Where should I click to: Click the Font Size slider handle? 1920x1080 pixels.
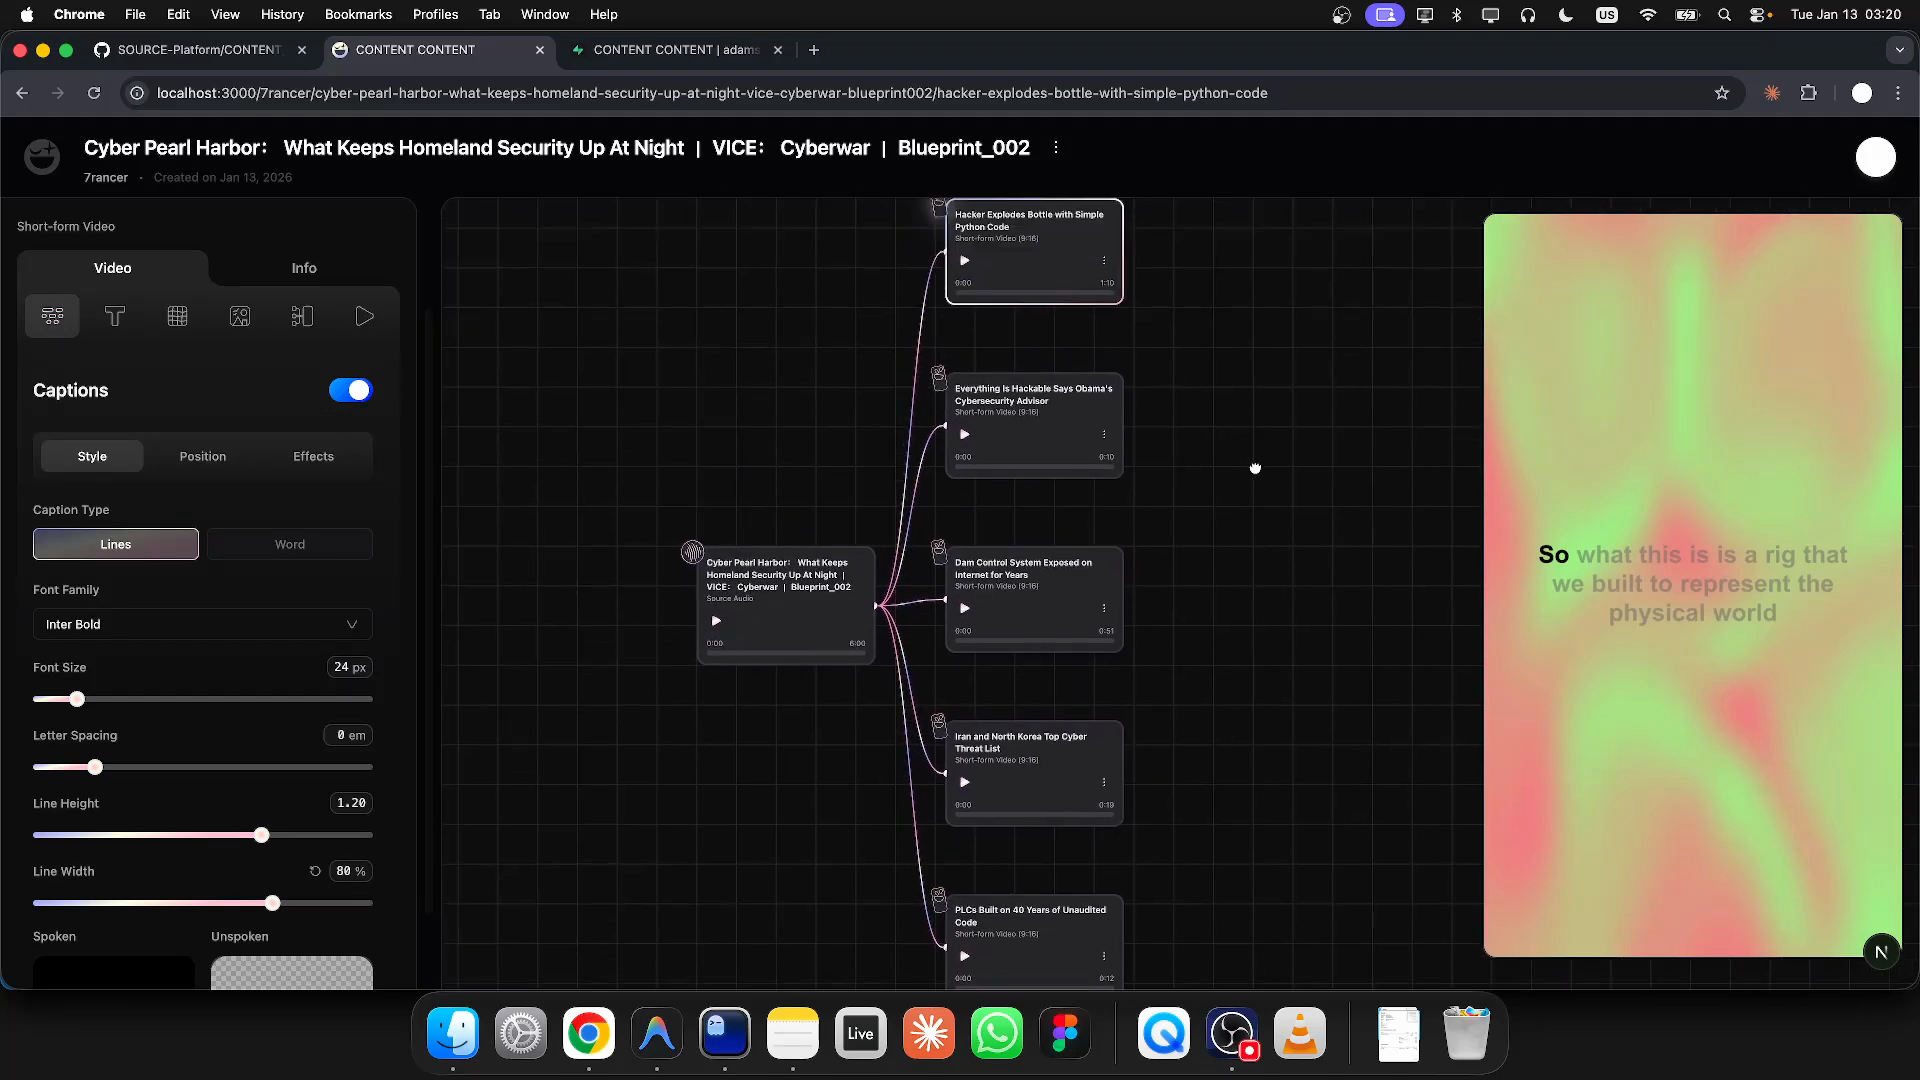point(77,699)
